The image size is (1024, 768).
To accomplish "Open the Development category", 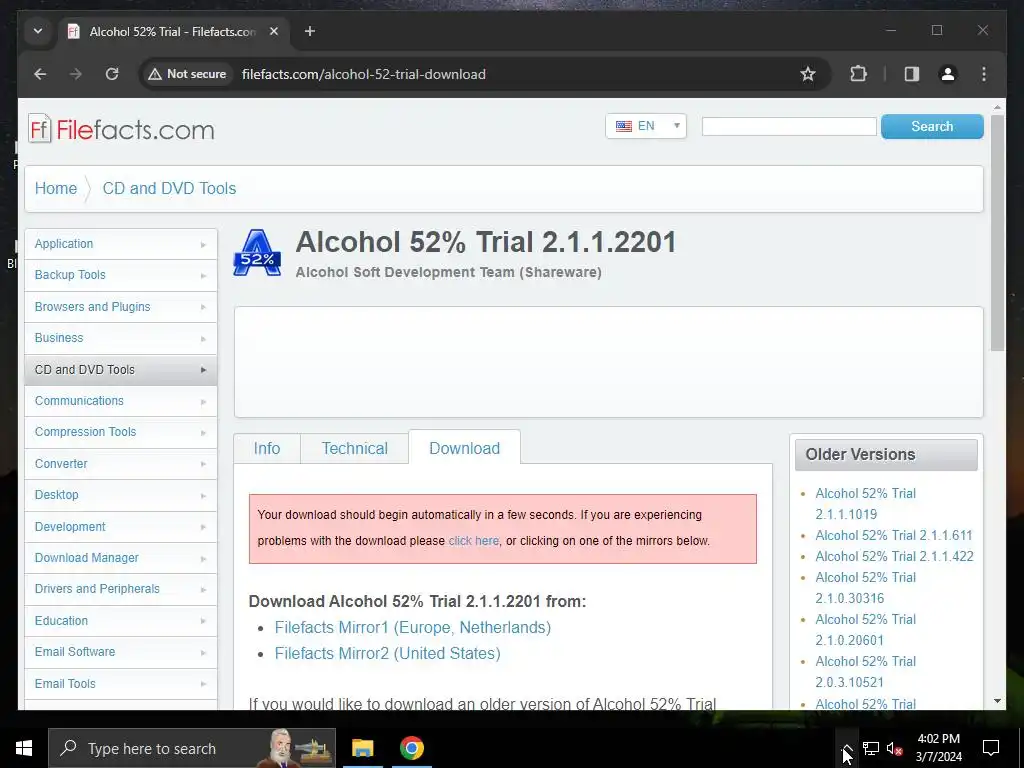I will (121, 526).
